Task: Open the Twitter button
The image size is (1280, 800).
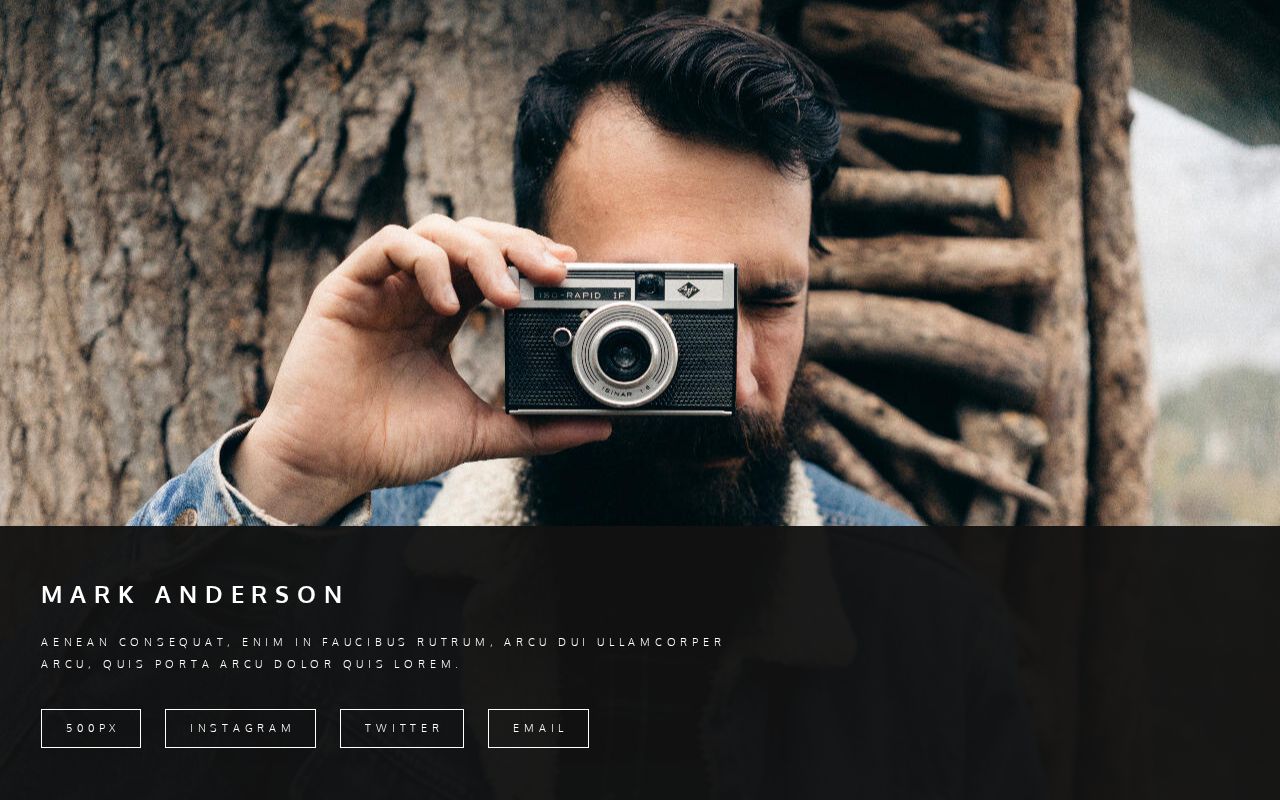Action: pyautogui.click(x=402, y=728)
